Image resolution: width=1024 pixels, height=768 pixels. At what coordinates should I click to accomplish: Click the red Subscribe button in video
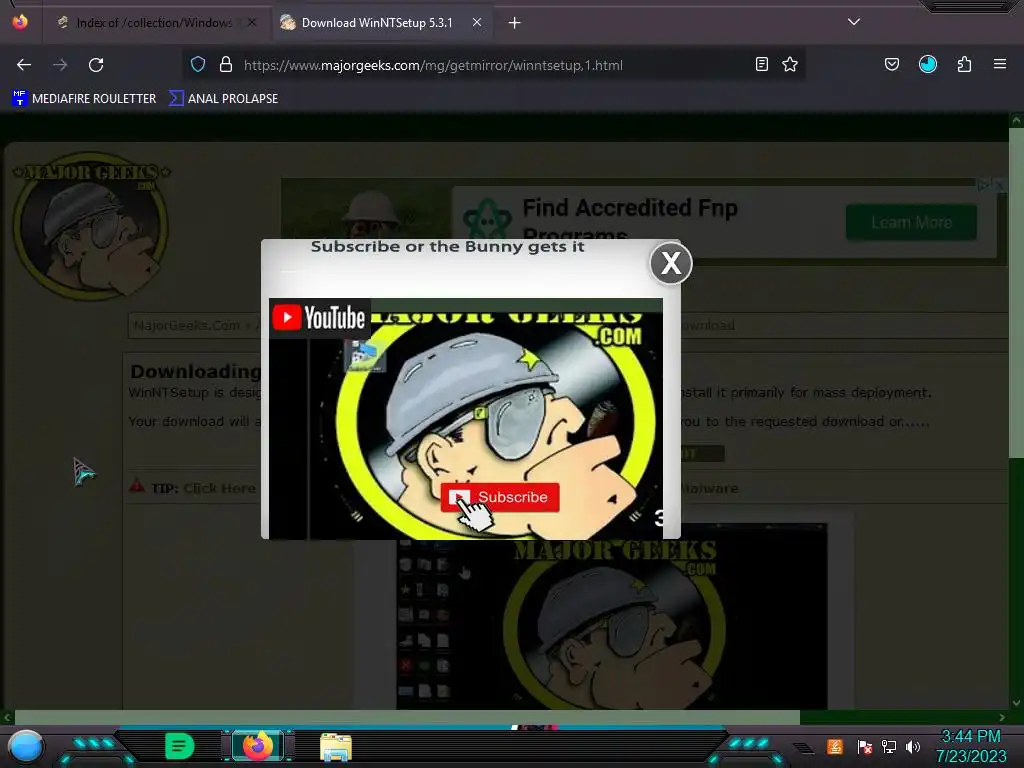pyautogui.click(x=500, y=497)
